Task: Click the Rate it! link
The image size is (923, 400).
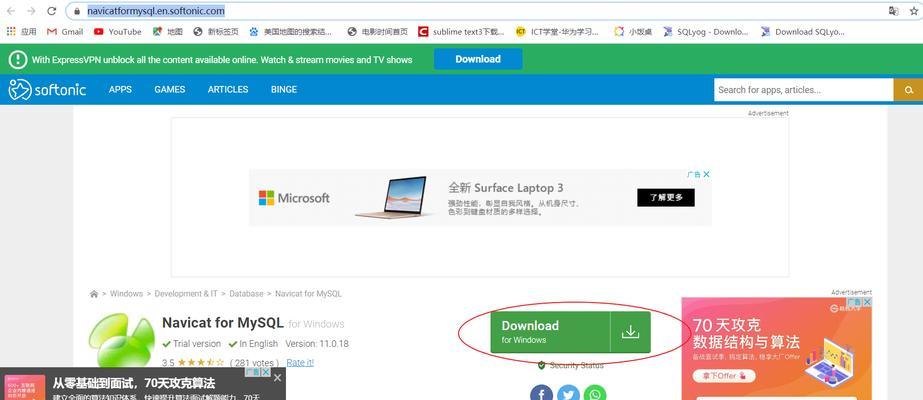Action: [300, 362]
